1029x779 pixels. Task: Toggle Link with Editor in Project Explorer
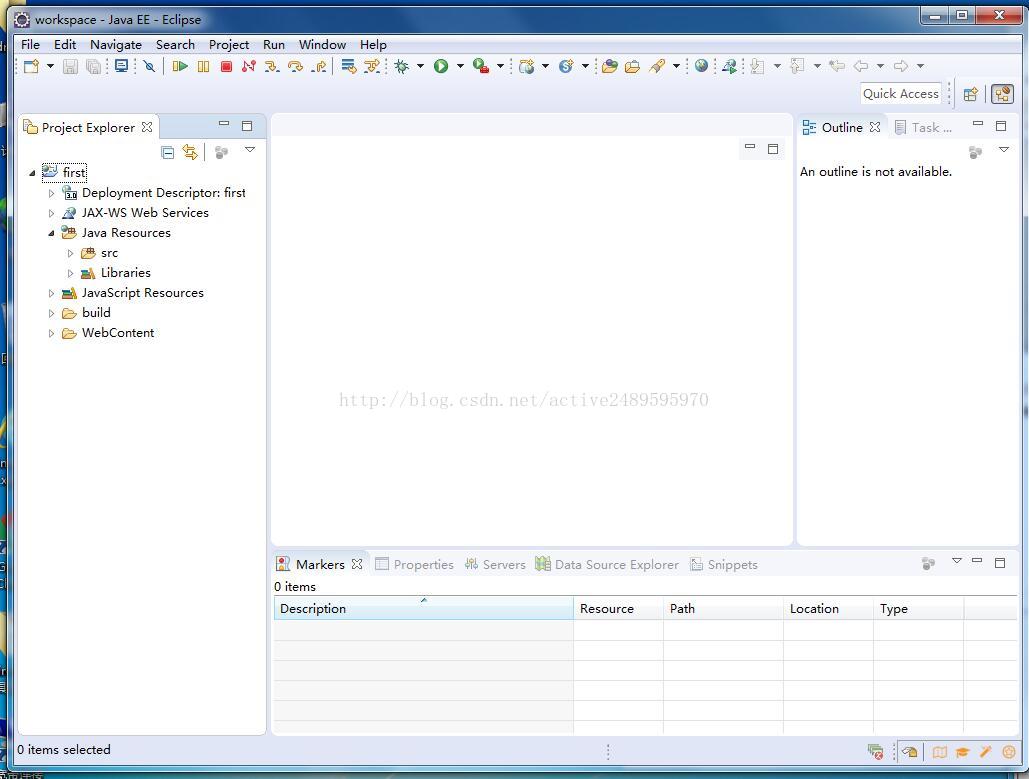coord(190,152)
